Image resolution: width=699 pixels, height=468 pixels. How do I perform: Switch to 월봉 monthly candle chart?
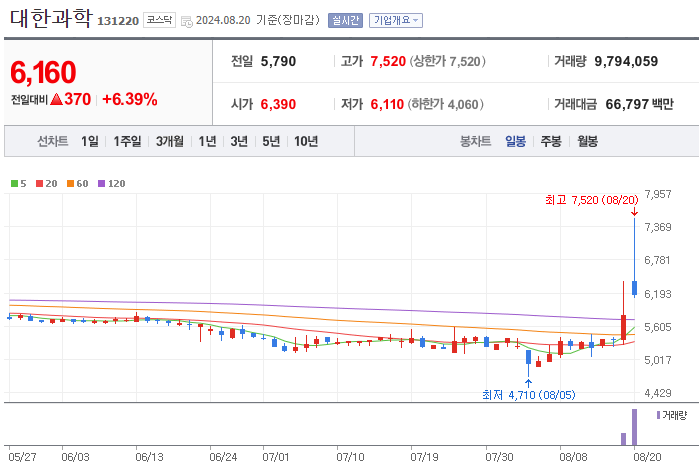588,141
